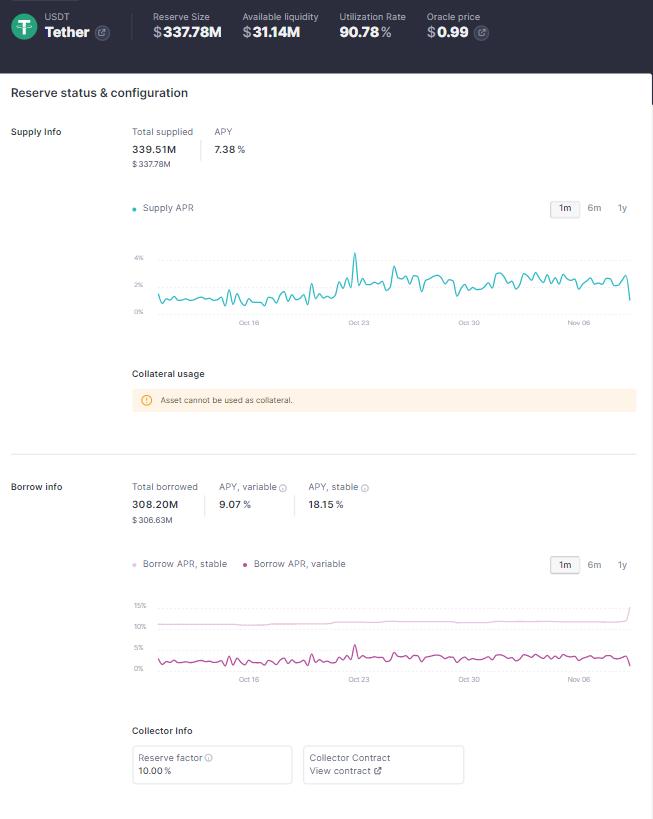Select 1m range on Borrow APR chart

pyautogui.click(x=565, y=565)
